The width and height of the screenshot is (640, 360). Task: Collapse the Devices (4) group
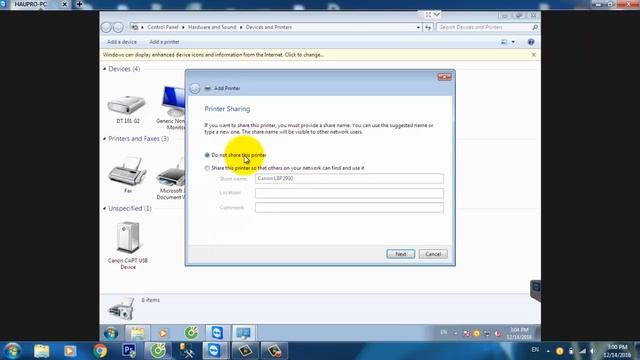coord(104,69)
